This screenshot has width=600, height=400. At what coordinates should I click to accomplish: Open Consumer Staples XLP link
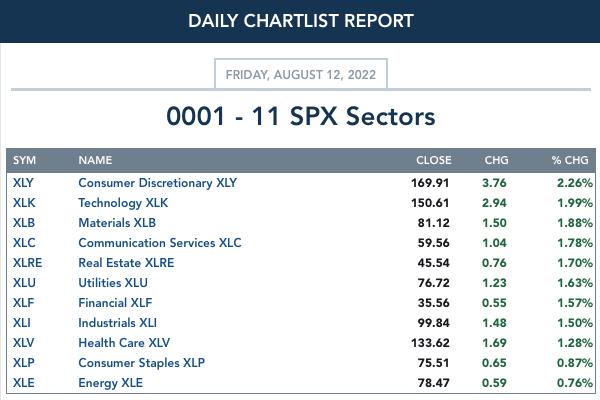141,362
